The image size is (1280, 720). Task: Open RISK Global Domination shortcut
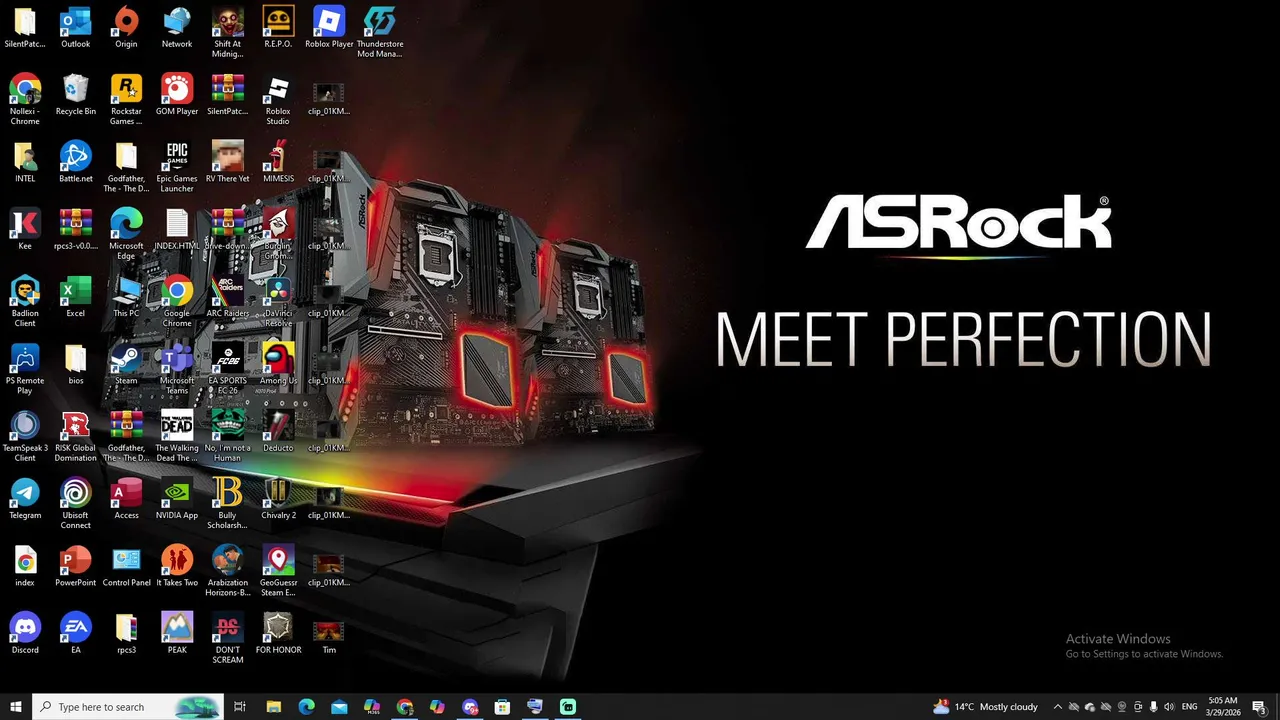76,435
